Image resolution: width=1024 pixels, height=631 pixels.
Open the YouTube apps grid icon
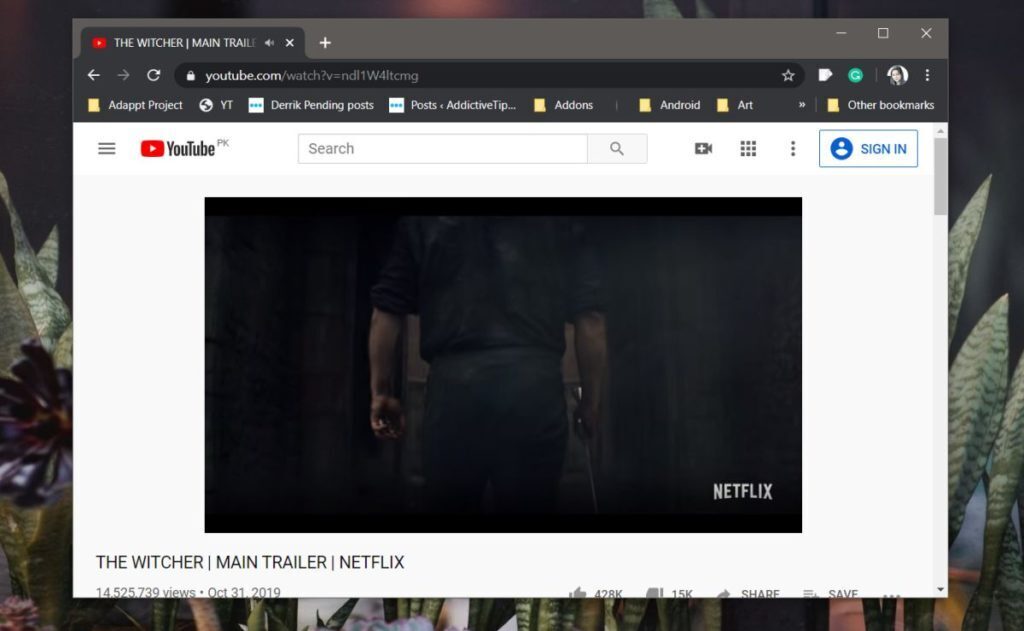coord(748,148)
